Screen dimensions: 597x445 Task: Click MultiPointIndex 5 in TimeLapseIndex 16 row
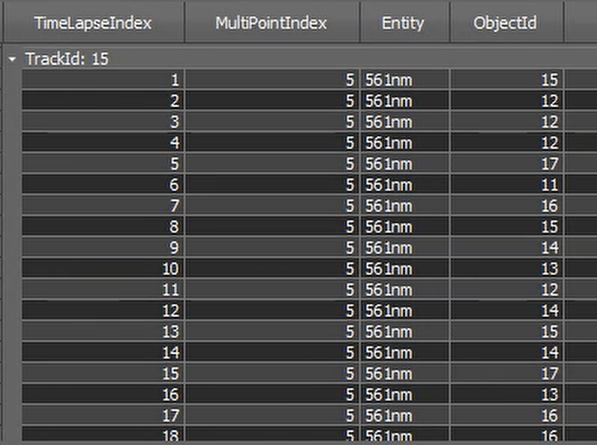tap(272, 394)
